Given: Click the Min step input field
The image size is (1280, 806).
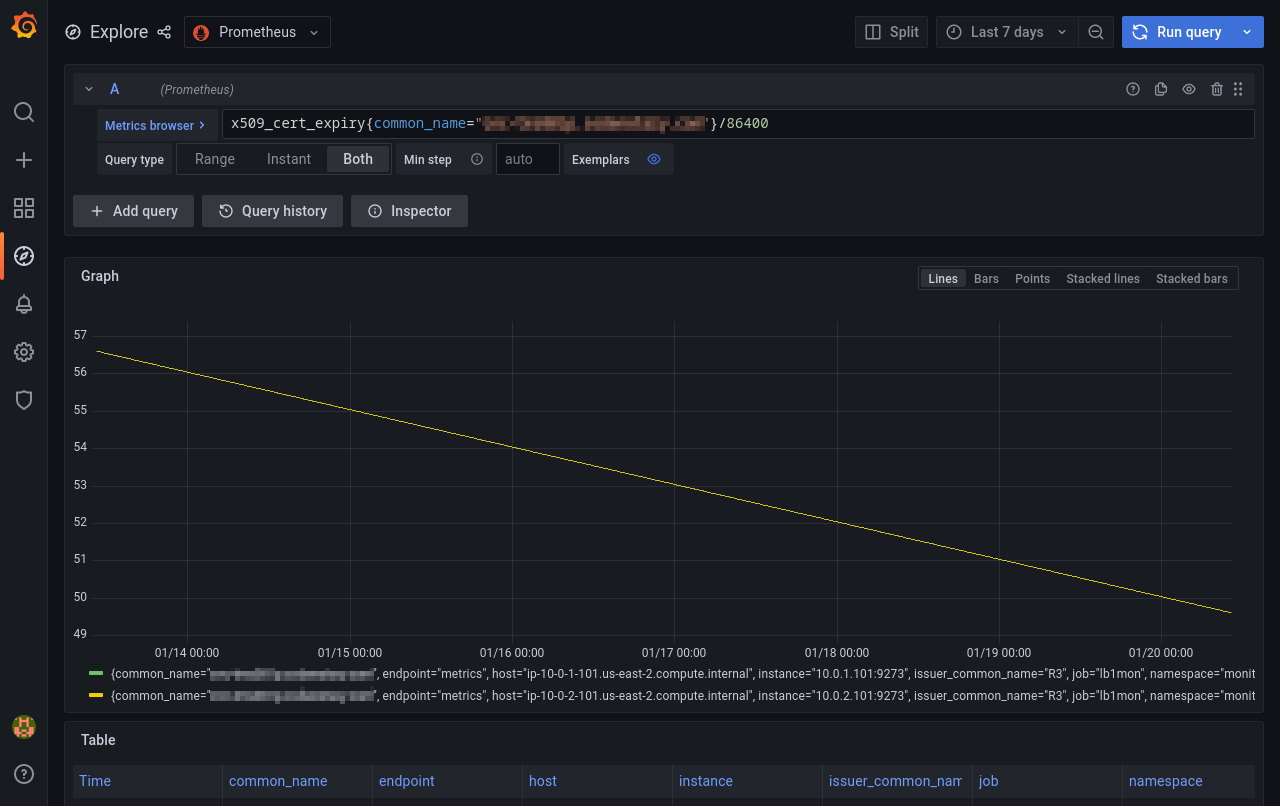Looking at the screenshot, I should click(527, 159).
